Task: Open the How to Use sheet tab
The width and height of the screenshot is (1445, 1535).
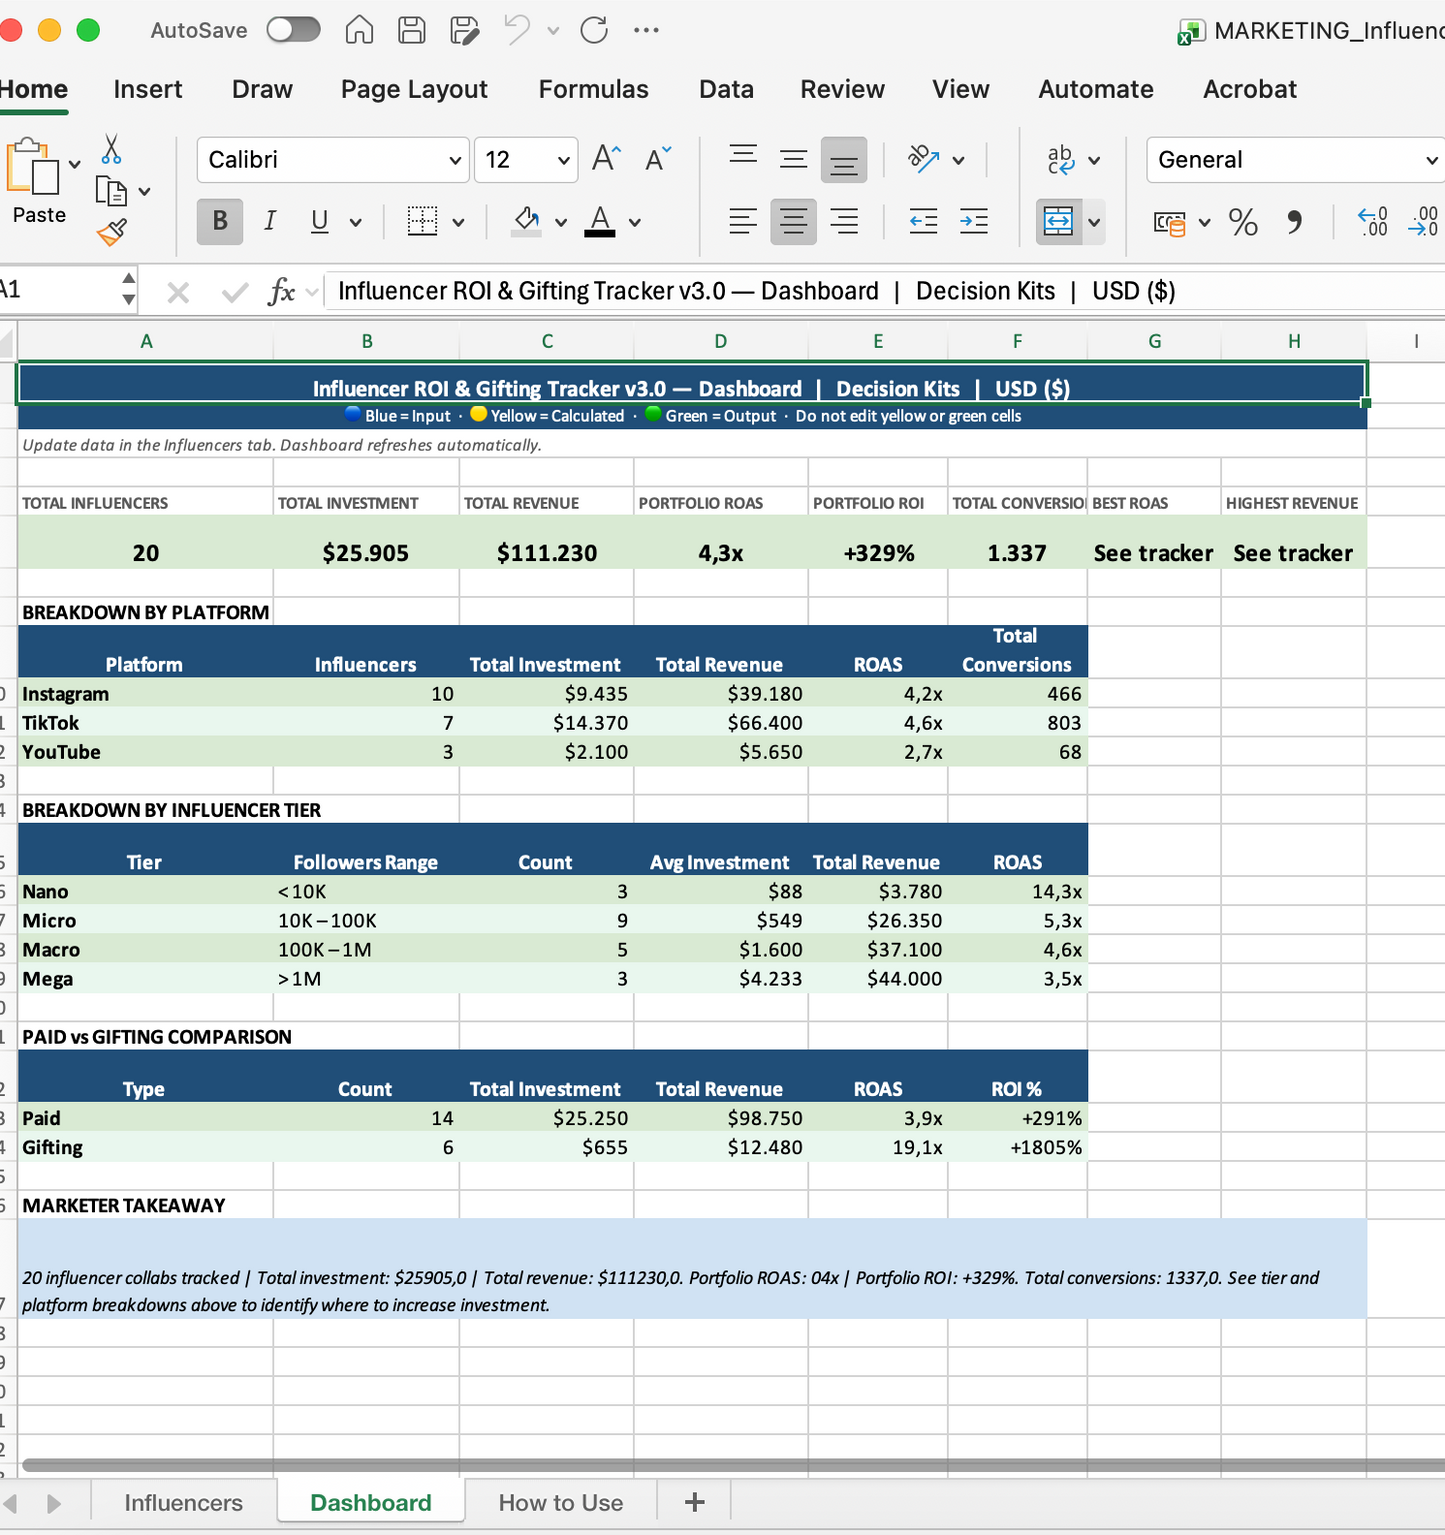Action: point(560,1503)
